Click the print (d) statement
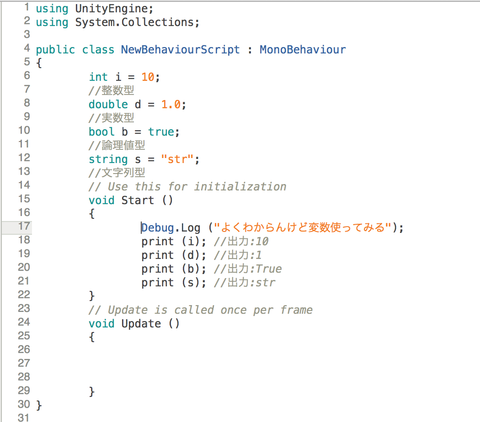 (x=174, y=255)
